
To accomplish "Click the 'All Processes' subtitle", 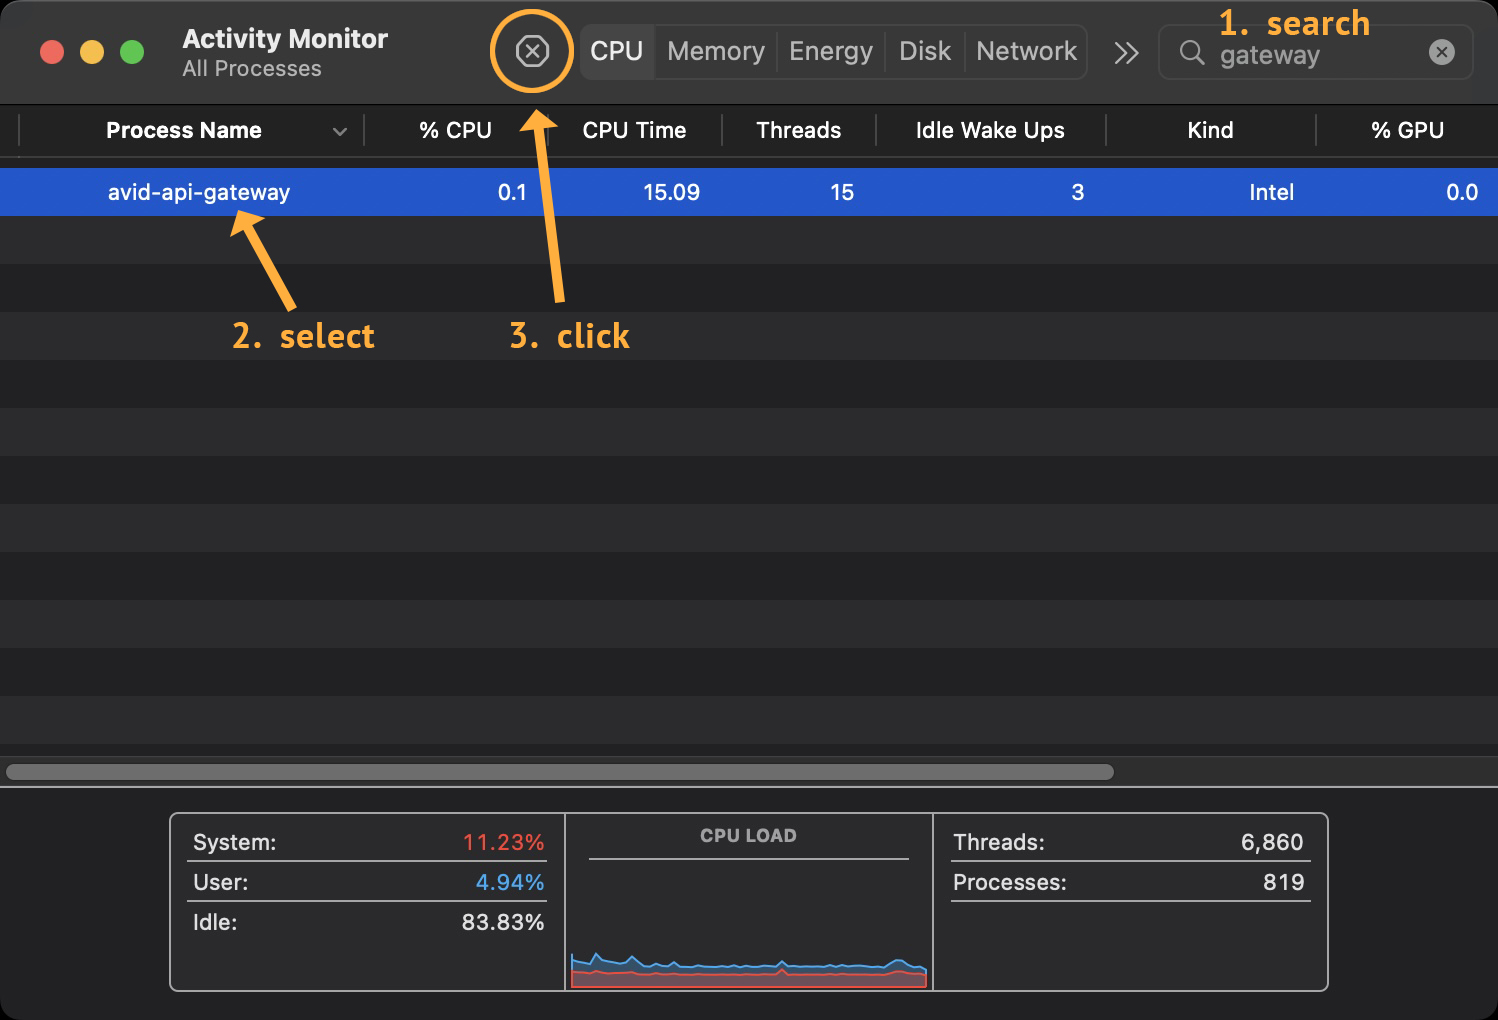I will coord(252,68).
